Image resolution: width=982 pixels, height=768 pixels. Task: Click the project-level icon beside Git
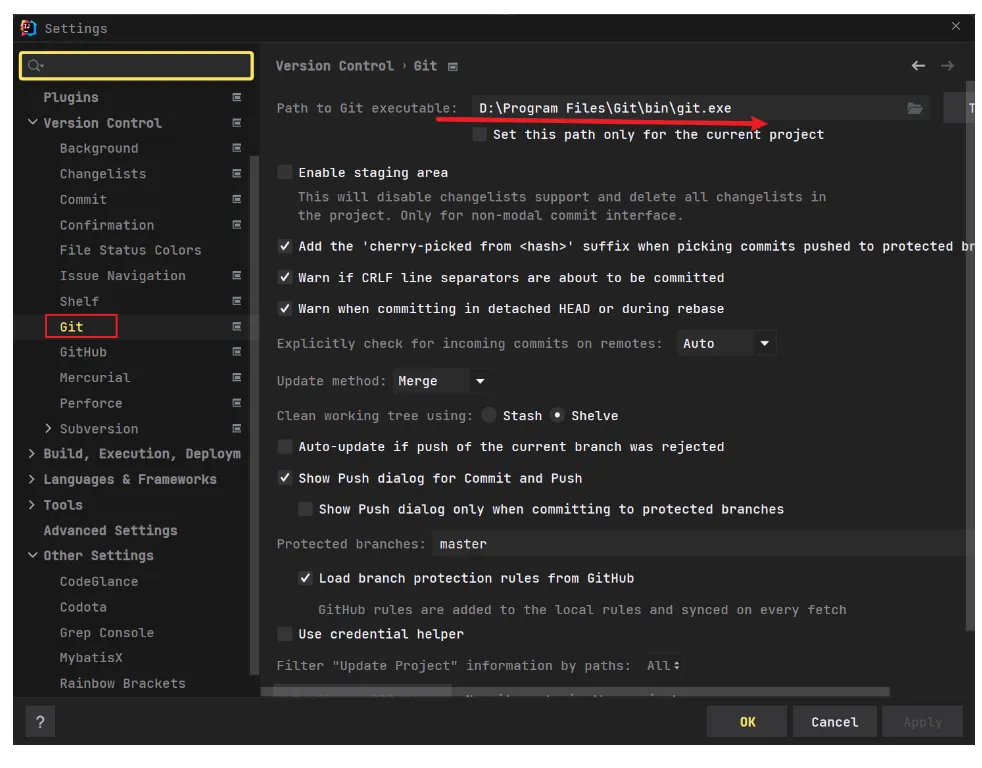click(x=237, y=326)
